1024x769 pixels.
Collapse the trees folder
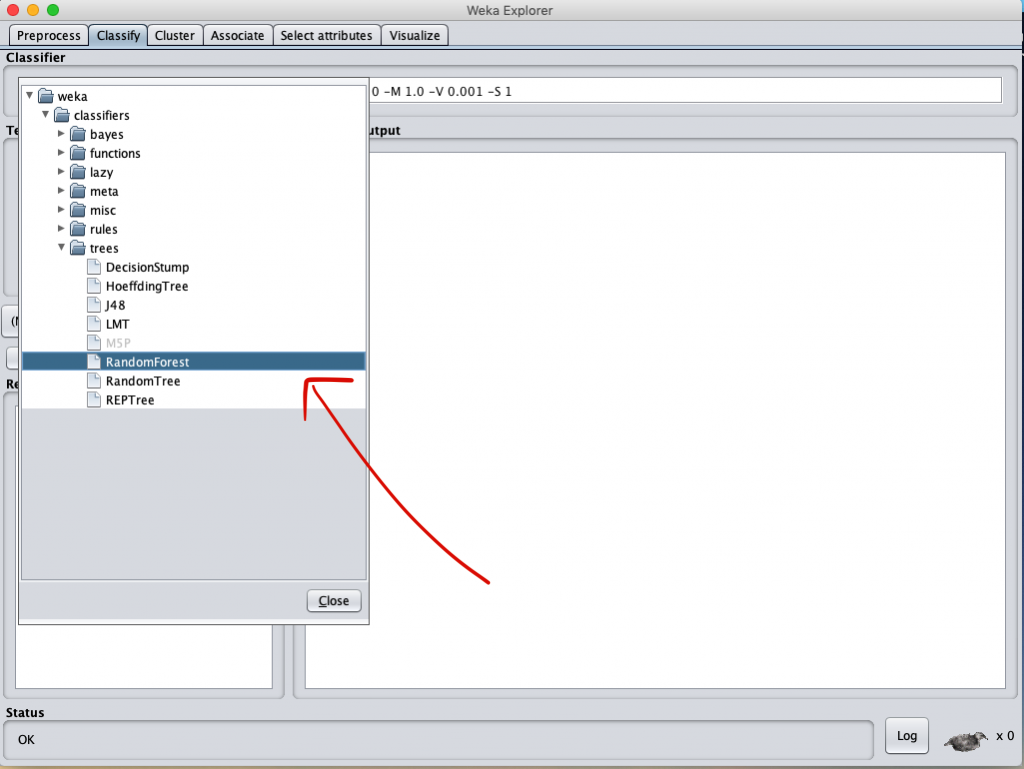coord(61,247)
